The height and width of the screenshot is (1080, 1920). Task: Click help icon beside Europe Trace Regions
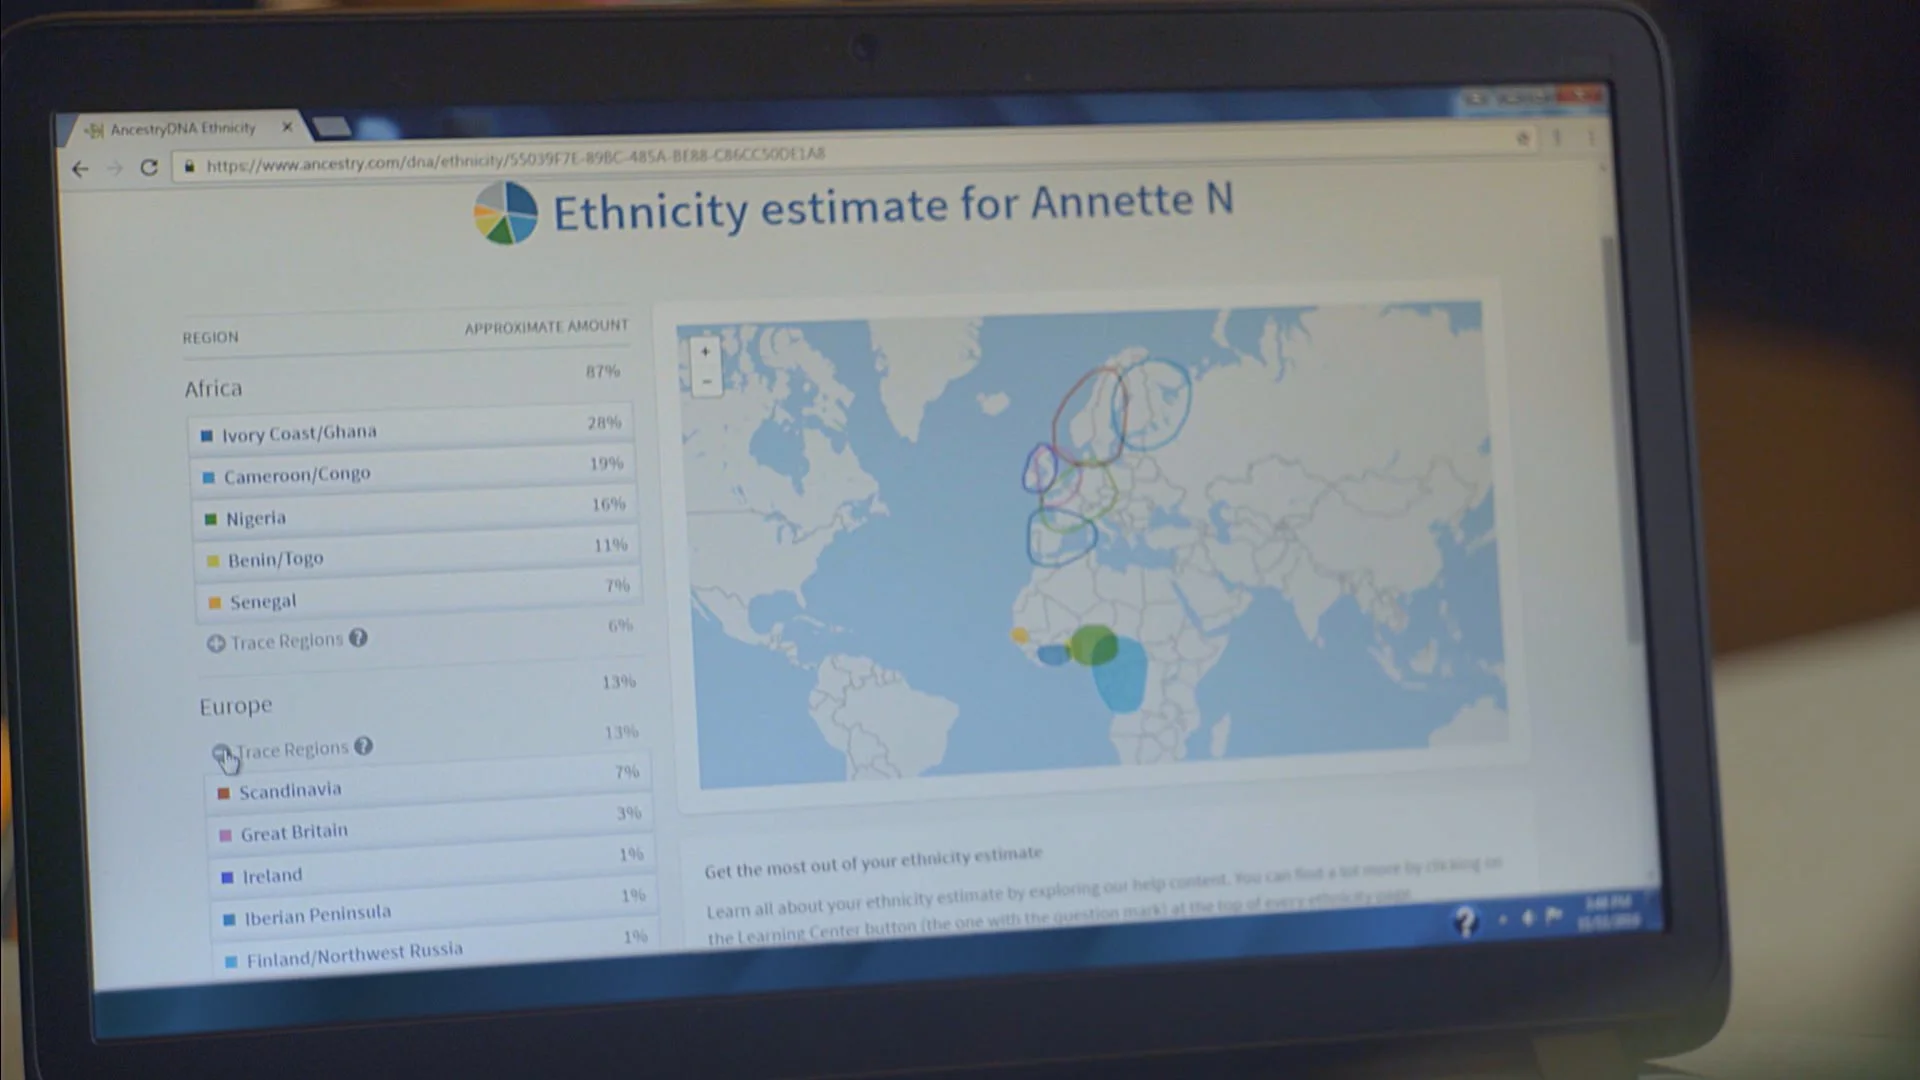coord(364,746)
